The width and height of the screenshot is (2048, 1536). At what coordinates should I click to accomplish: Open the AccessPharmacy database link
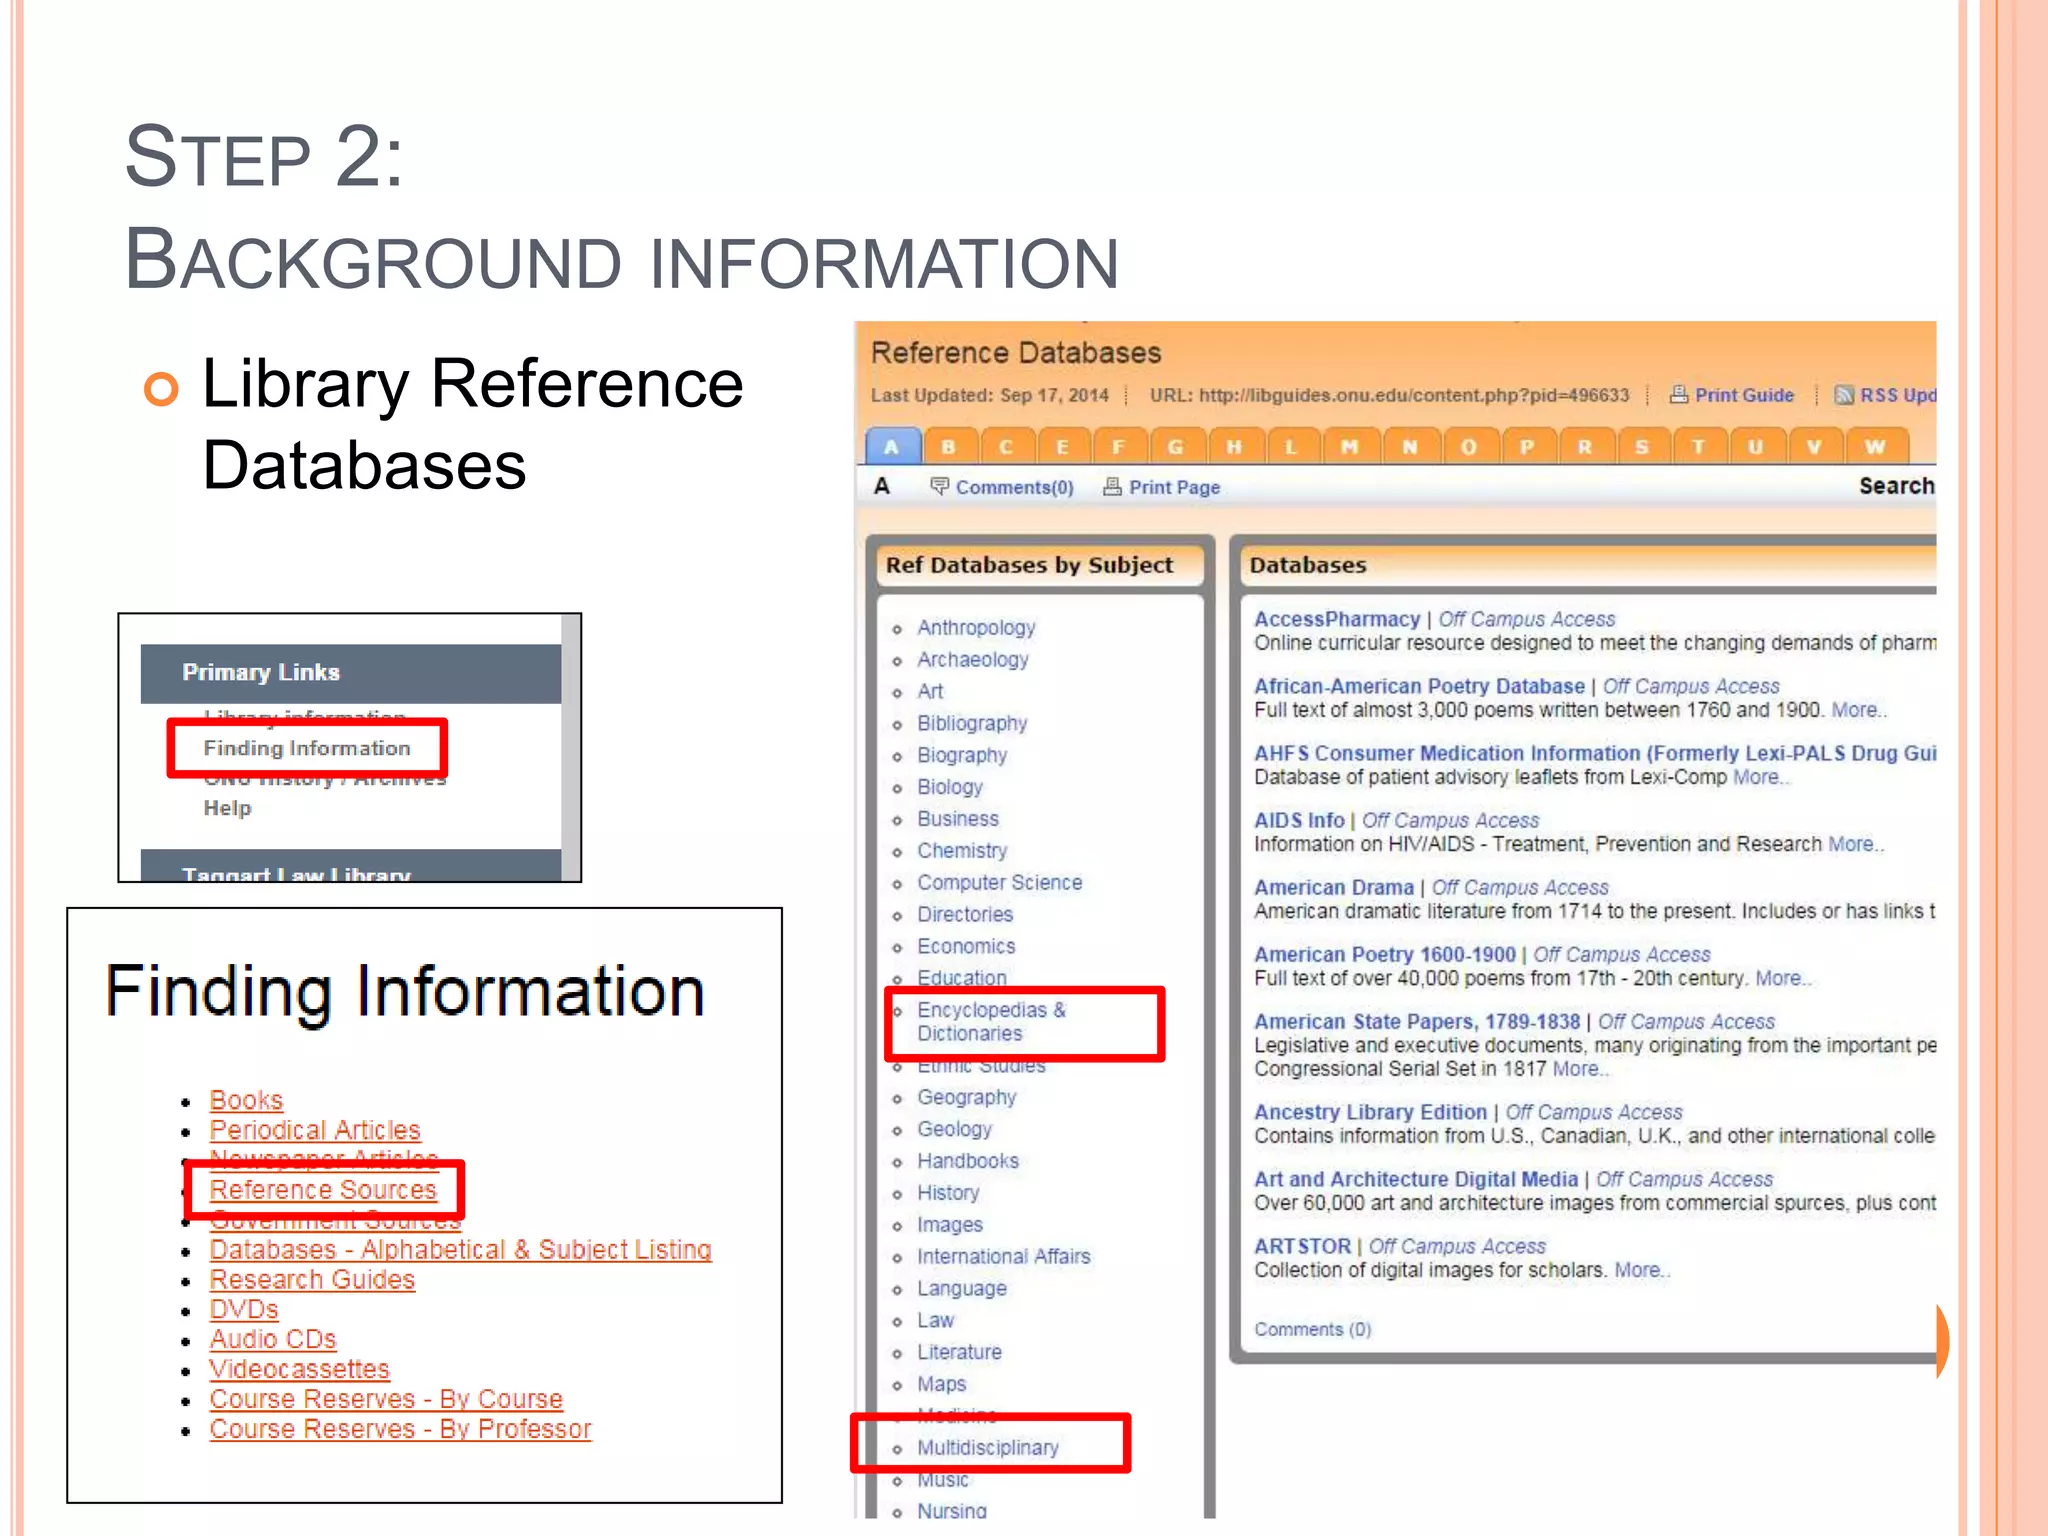[1337, 619]
